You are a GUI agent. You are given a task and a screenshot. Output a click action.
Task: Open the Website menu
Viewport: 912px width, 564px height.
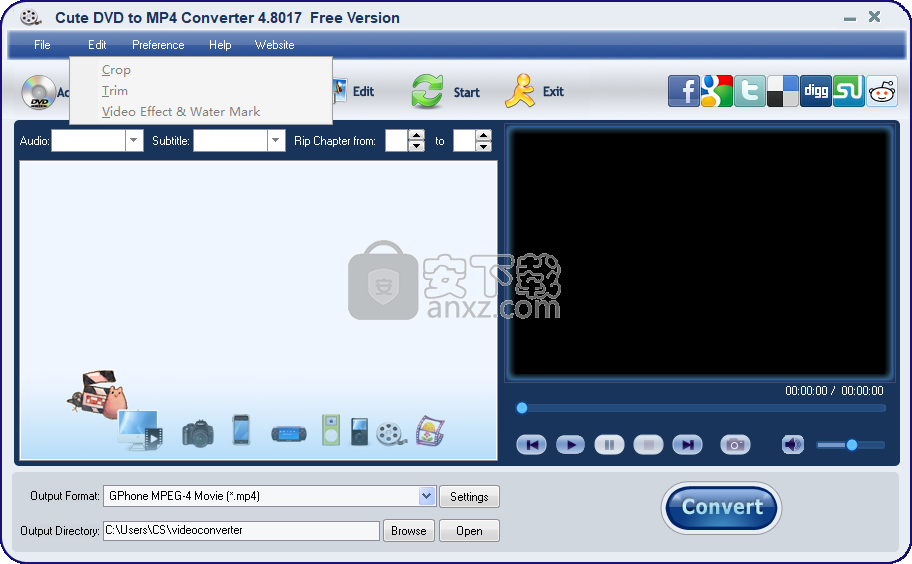coord(275,45)
